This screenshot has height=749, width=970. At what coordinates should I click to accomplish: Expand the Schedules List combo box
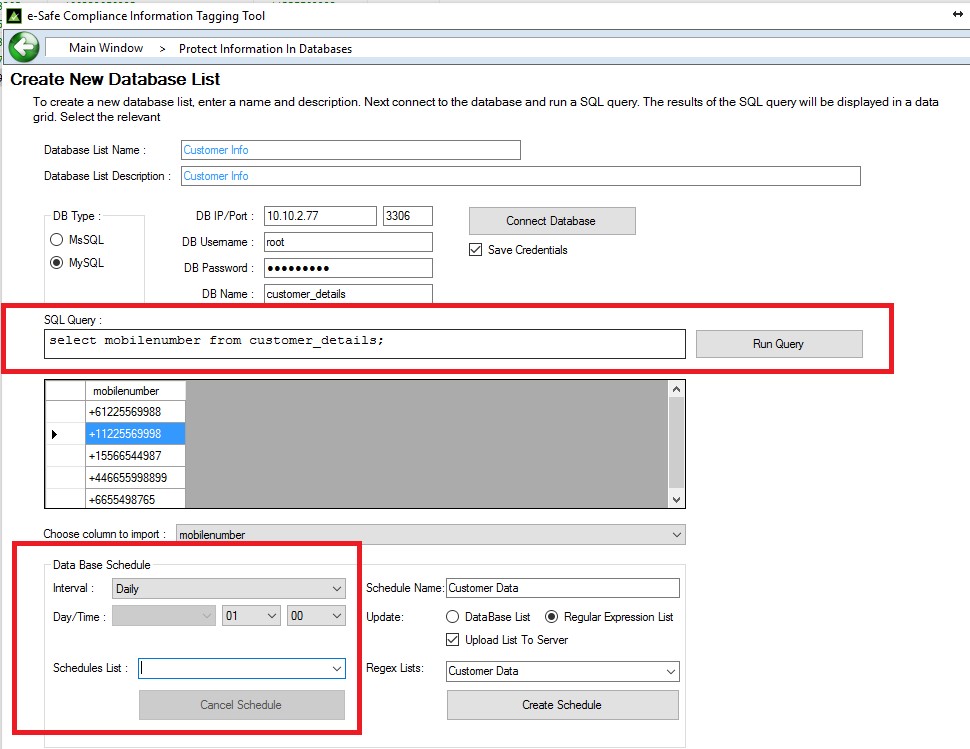(335, 668)
